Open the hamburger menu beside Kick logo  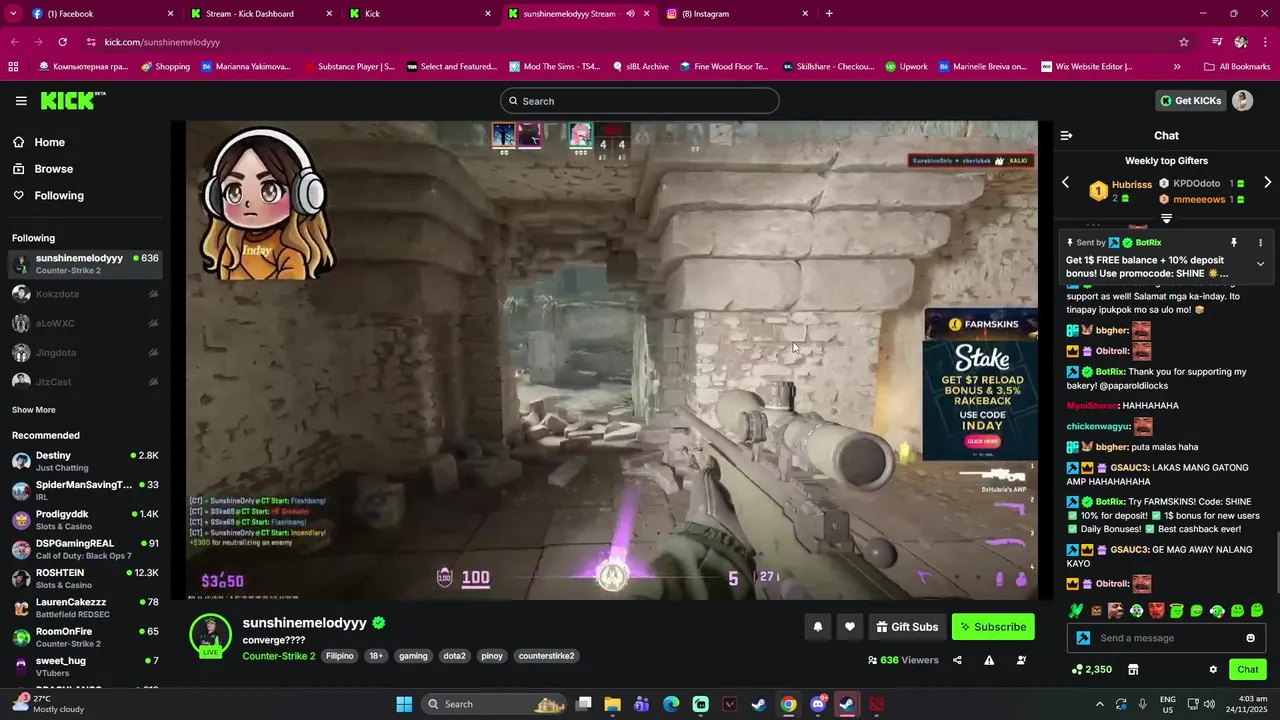21,101
